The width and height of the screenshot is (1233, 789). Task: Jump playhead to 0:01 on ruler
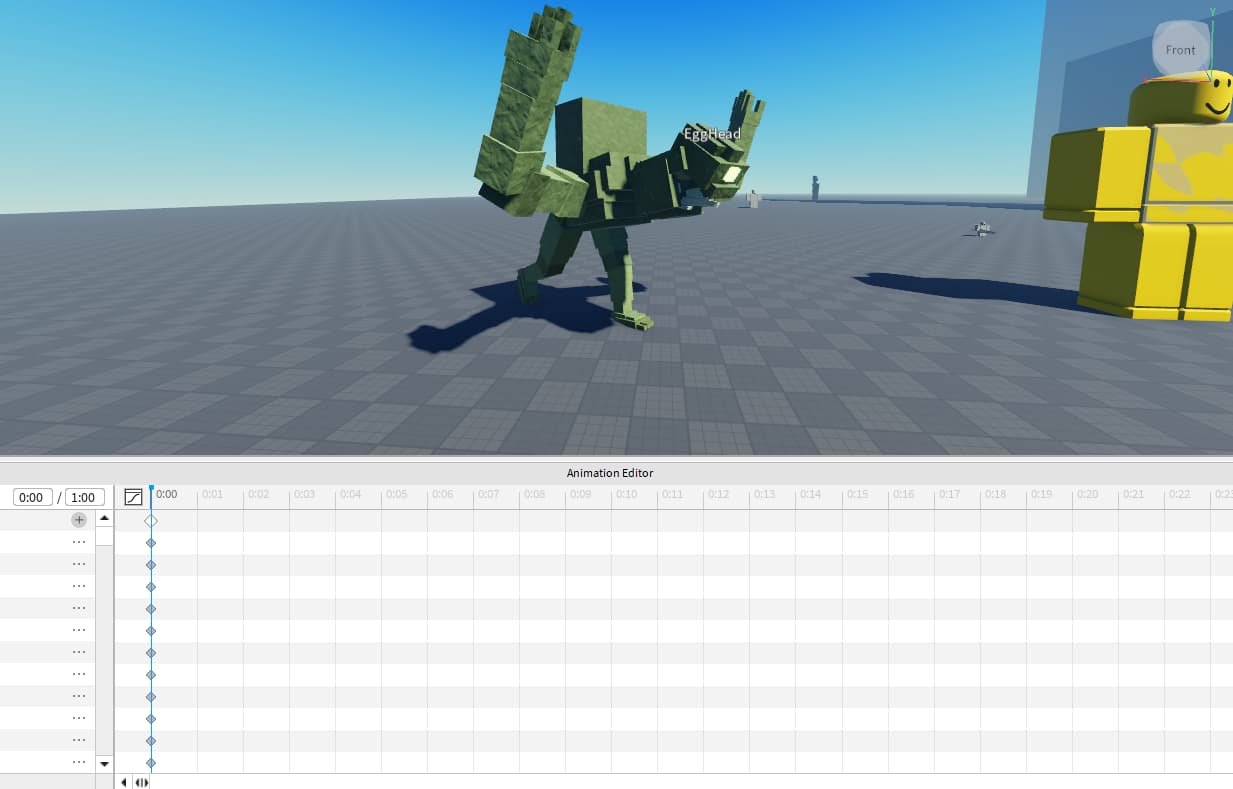coord(212,494)
